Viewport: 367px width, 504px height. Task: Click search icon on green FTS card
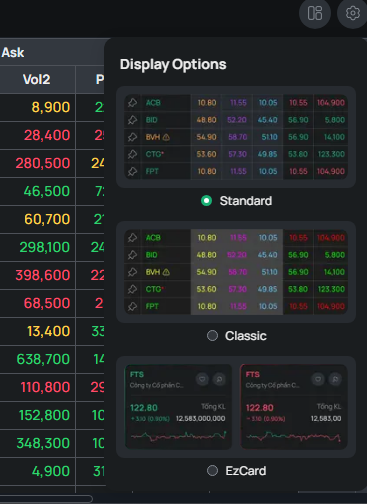[219, 379]
